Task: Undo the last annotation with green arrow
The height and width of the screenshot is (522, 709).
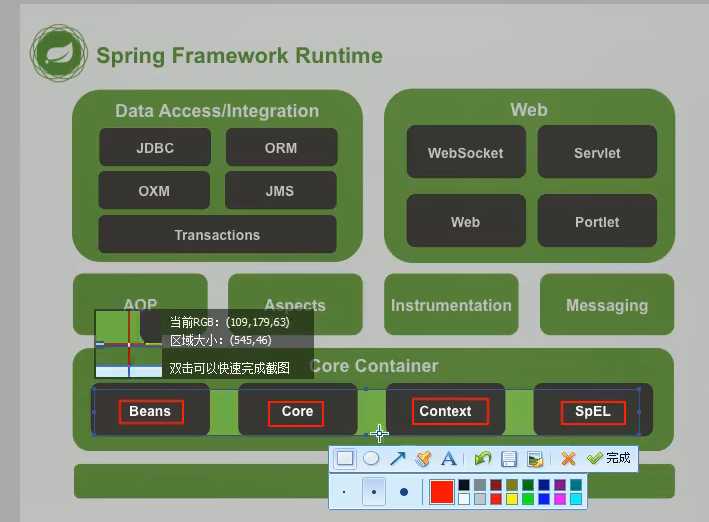Action: (482, 458)
